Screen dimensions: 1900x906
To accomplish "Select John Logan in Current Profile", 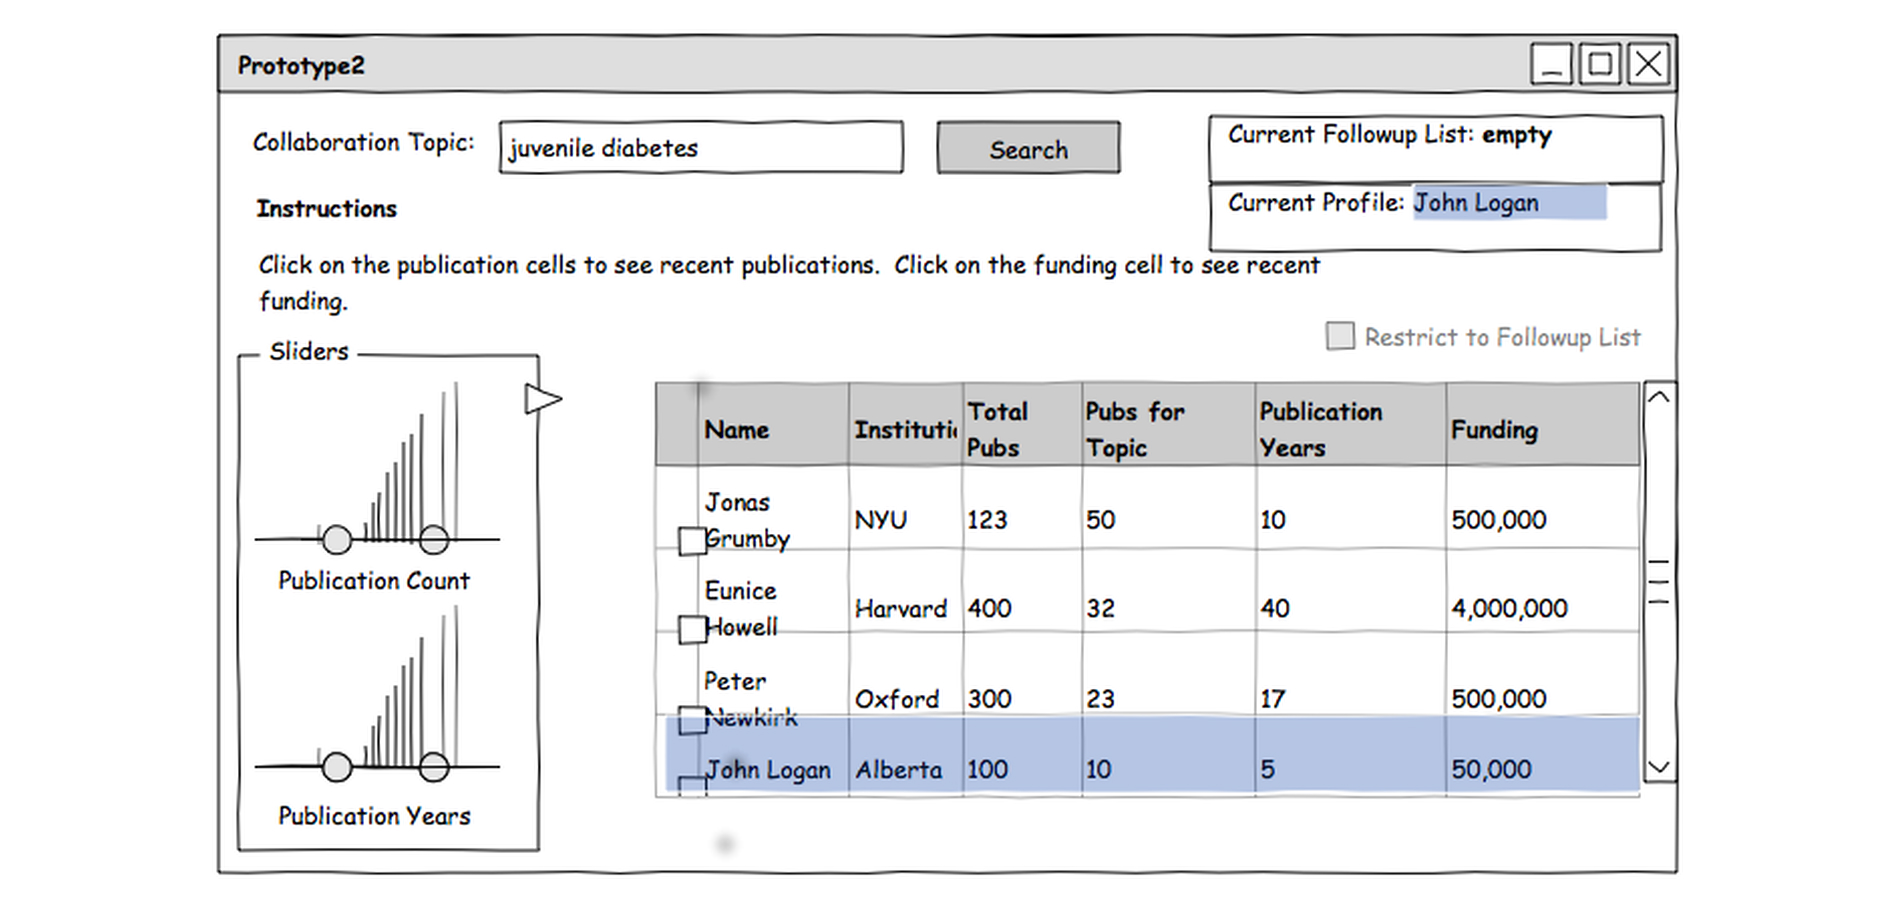I will (x=1476, y=203).
